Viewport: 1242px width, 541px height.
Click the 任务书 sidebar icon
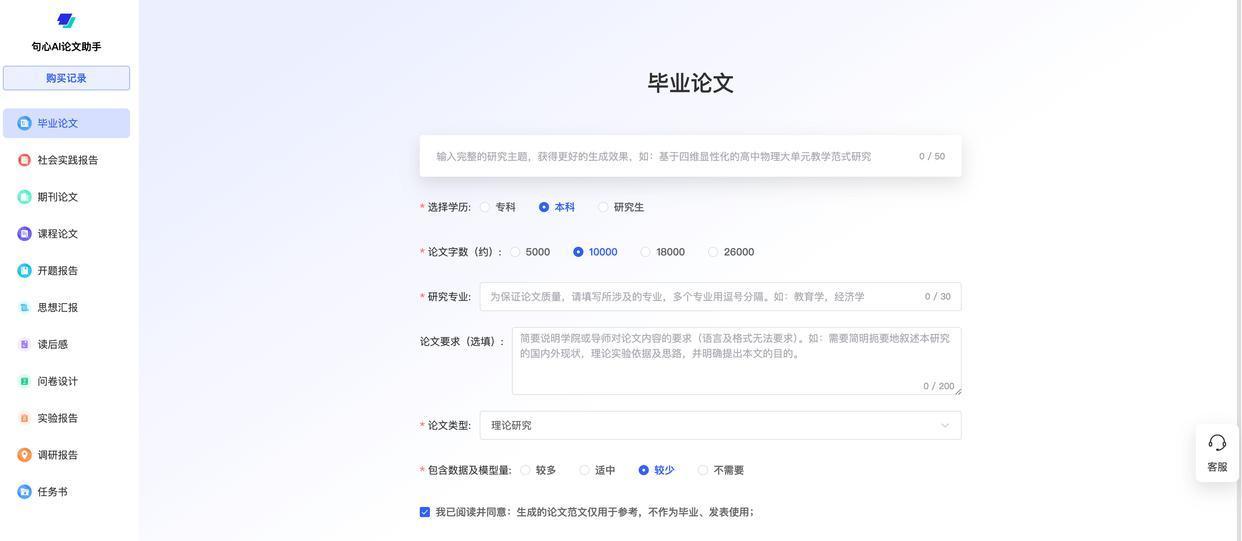[x=24, y=492]
